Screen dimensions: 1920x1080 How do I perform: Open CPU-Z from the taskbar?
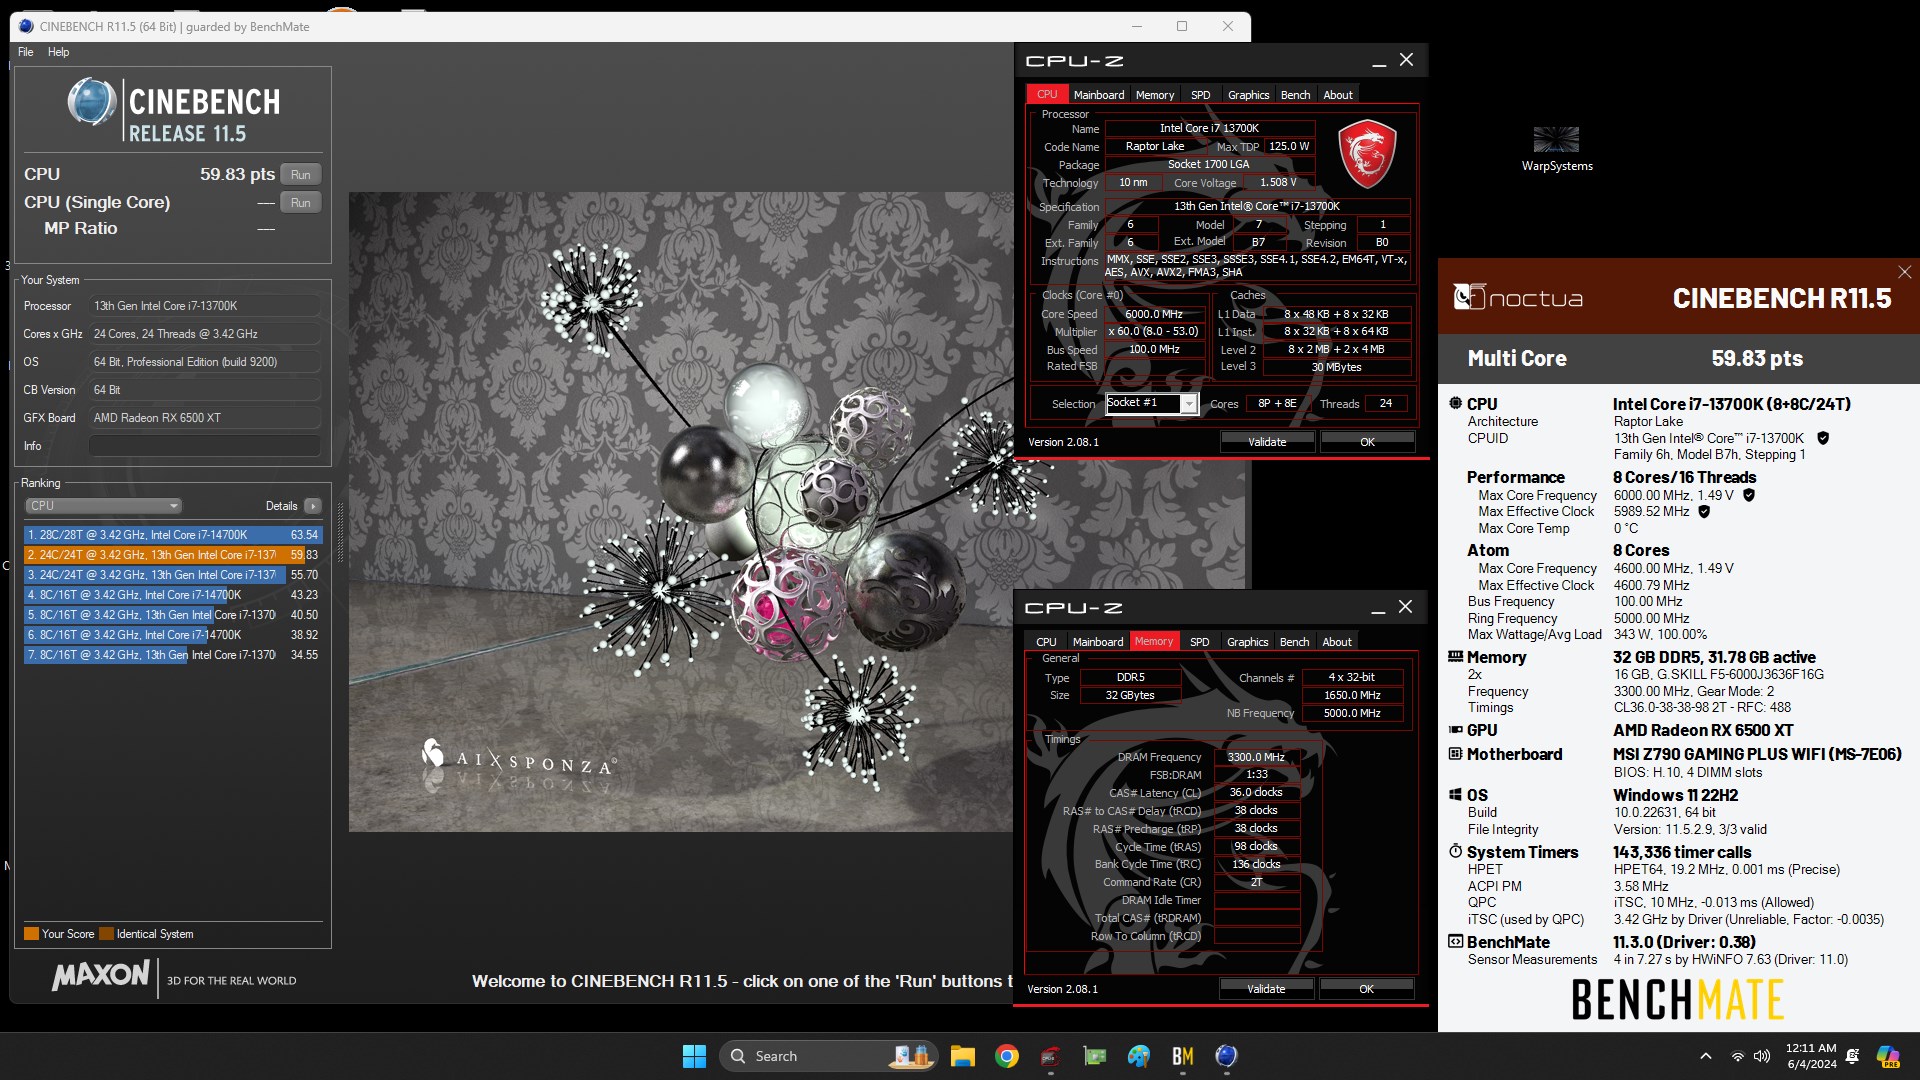(1050, 1056)
